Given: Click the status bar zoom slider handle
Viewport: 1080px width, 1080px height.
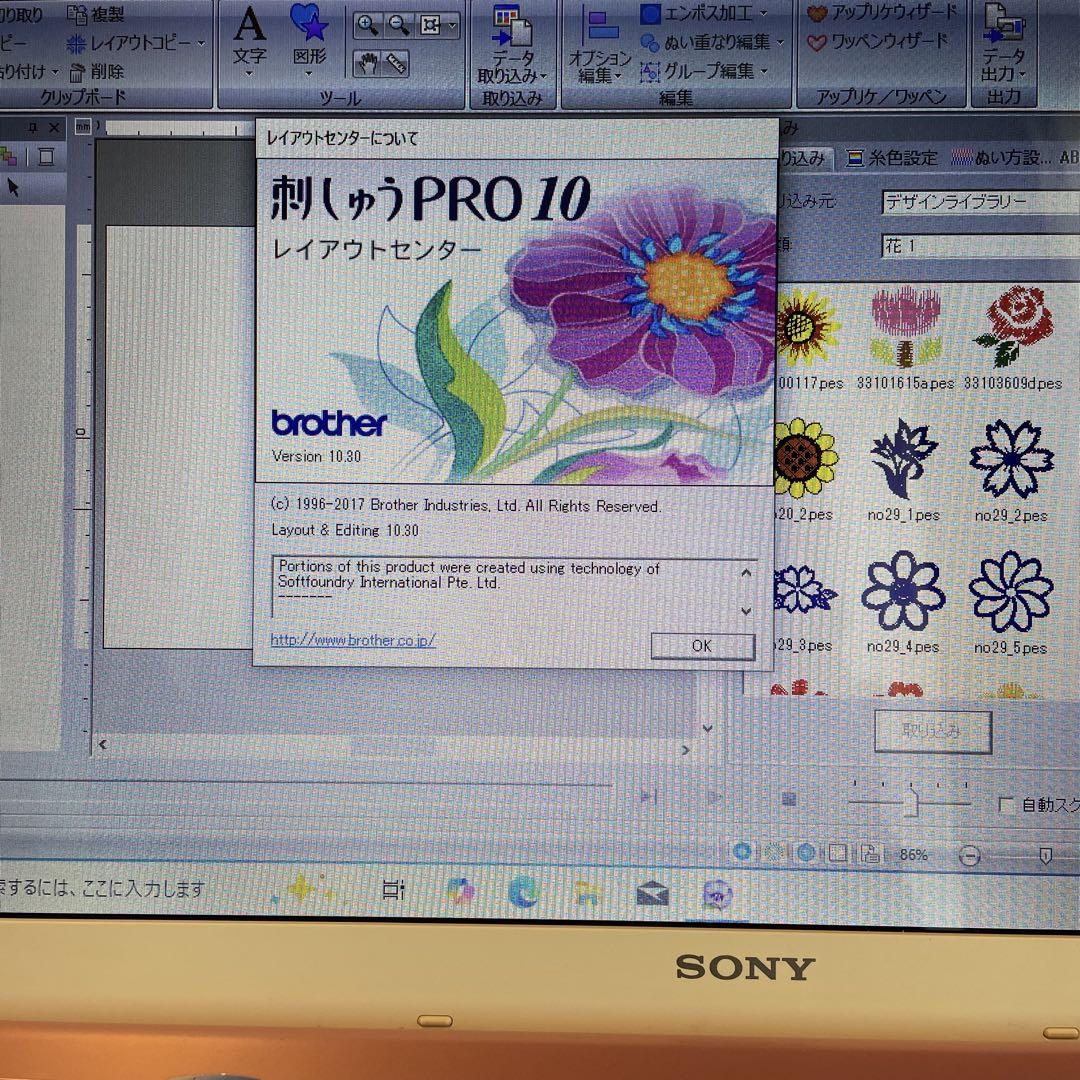Looking at the screenshot, I should (1045, 856).
